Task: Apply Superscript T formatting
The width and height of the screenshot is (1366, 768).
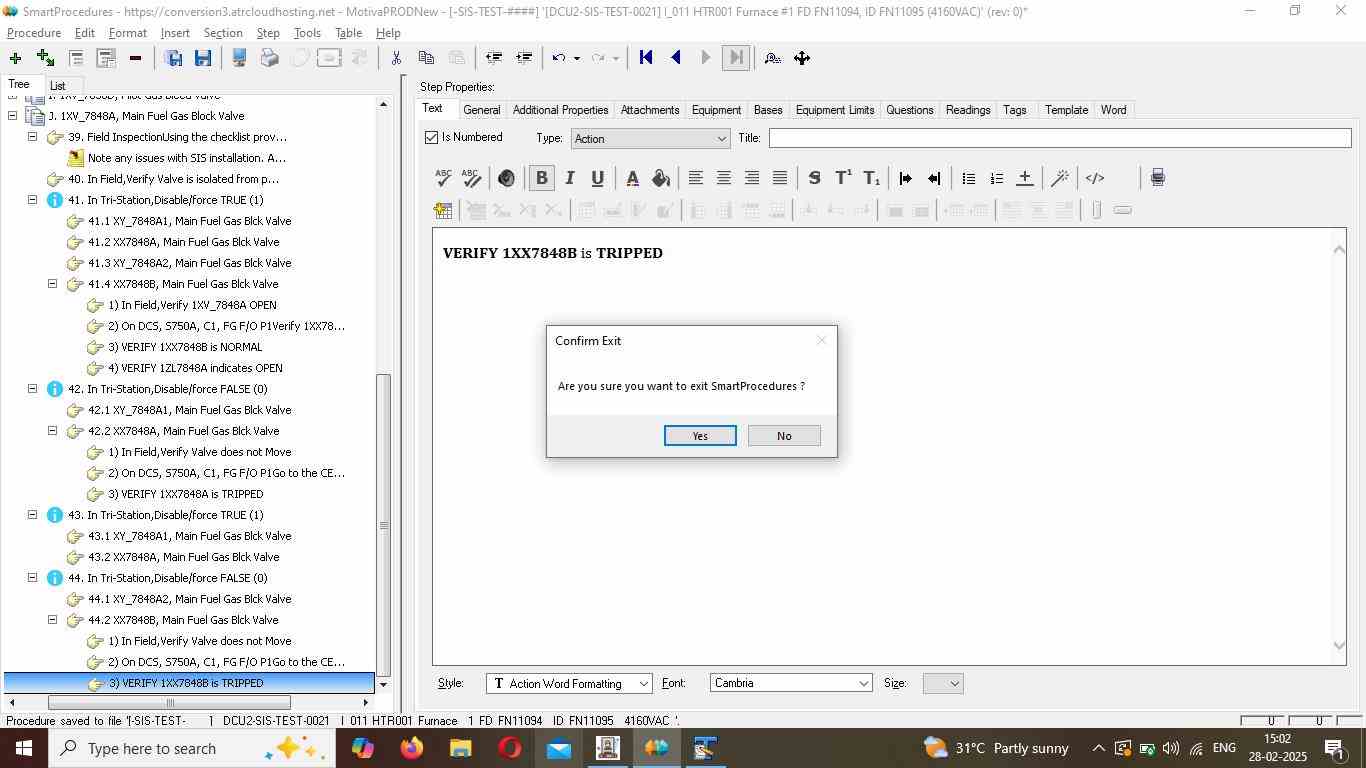Action: 843,178
